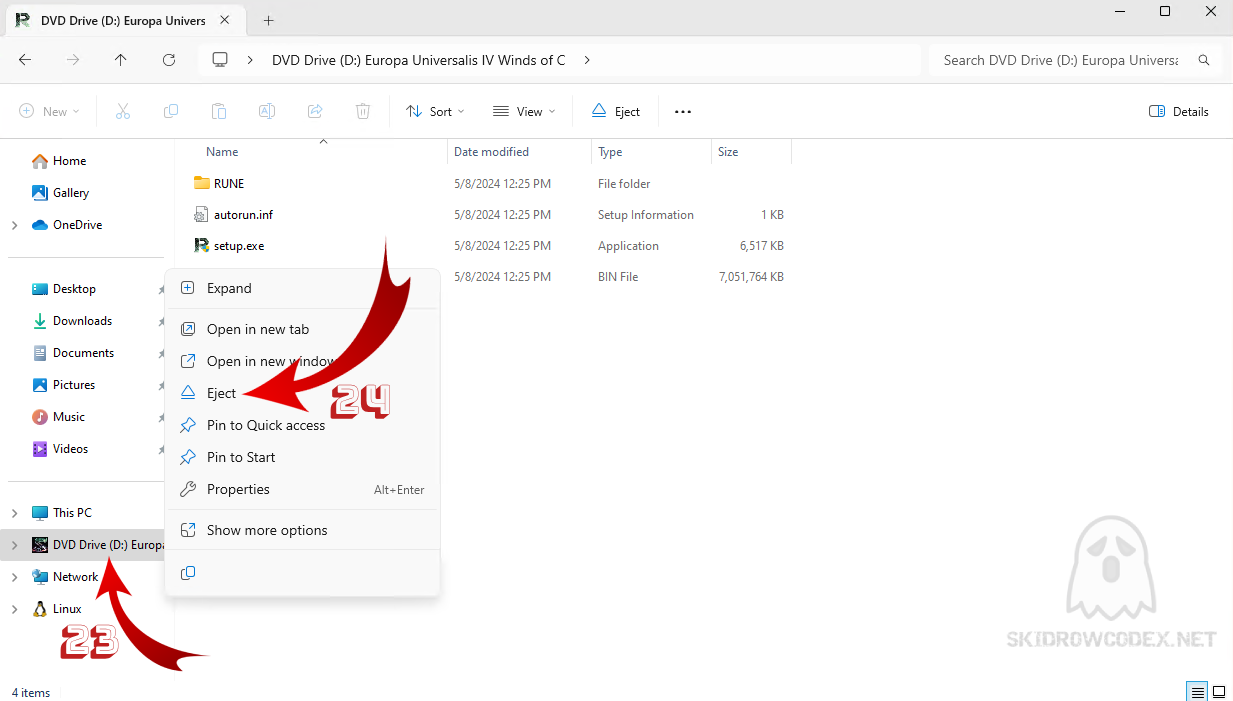Click the This PC monitor icon in address bar
1233x701 pixels.
tap(221, 60)
